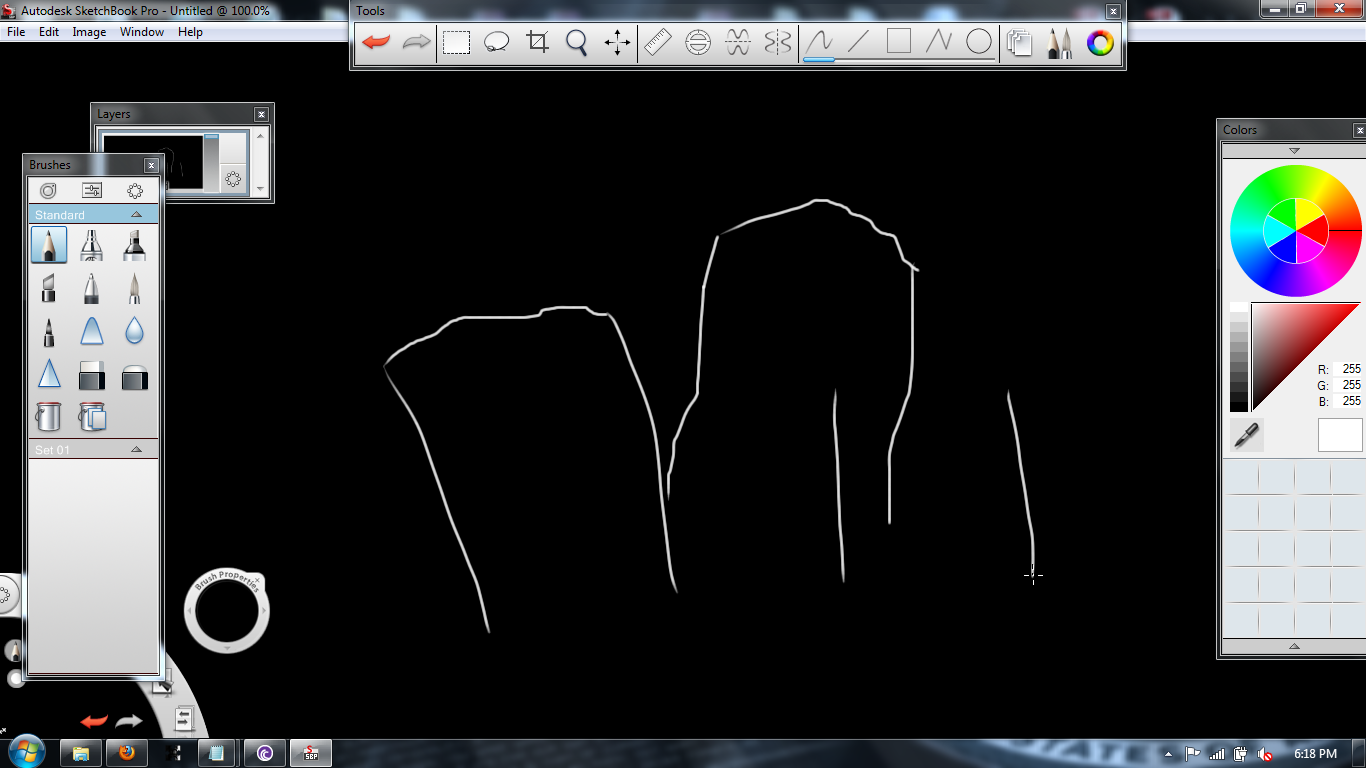This screenshot has width=1366, height=768.
Task: Click the lagoon swap layers icon
Action: click(x=184, y=719)
